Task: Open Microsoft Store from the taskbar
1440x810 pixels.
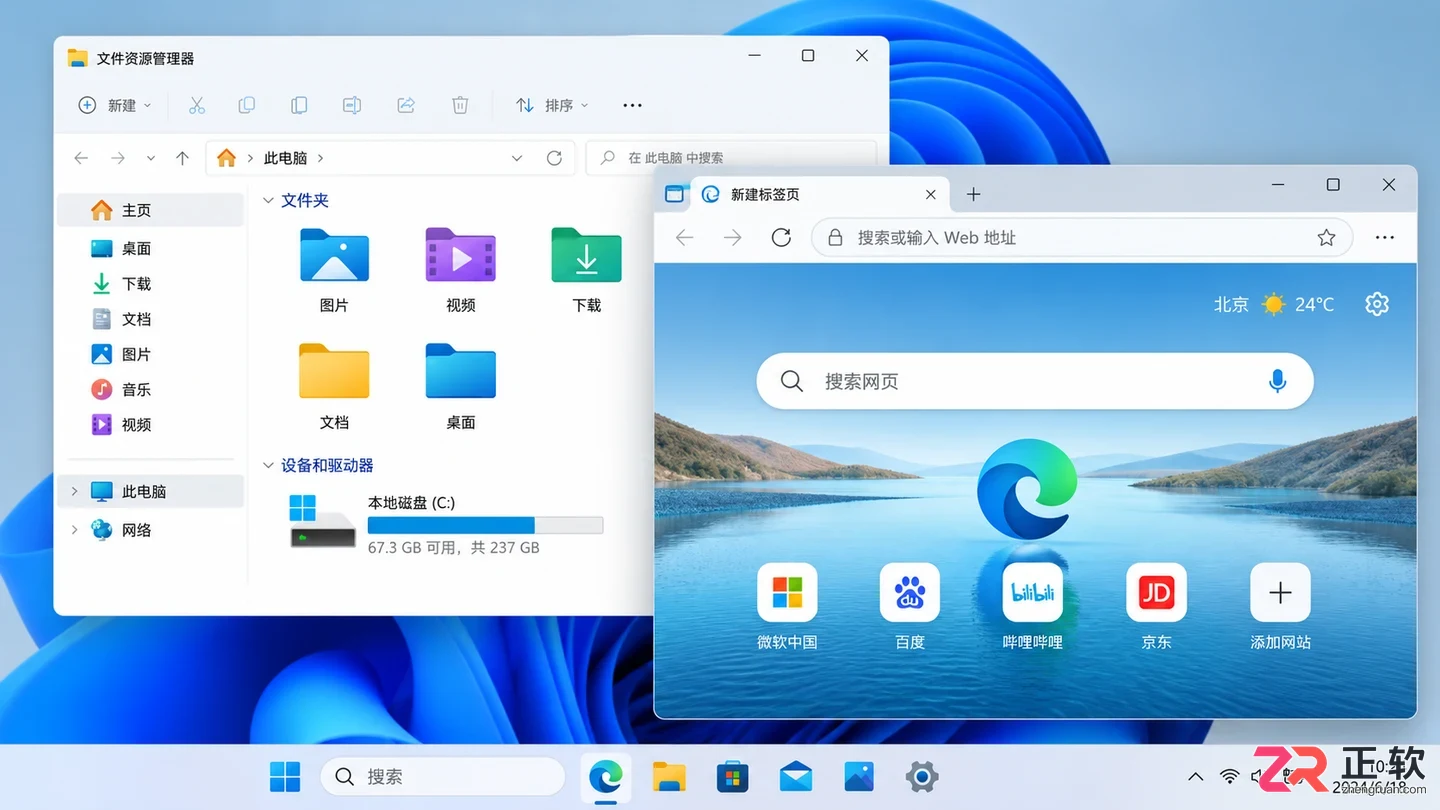Action: coord(733,777)
